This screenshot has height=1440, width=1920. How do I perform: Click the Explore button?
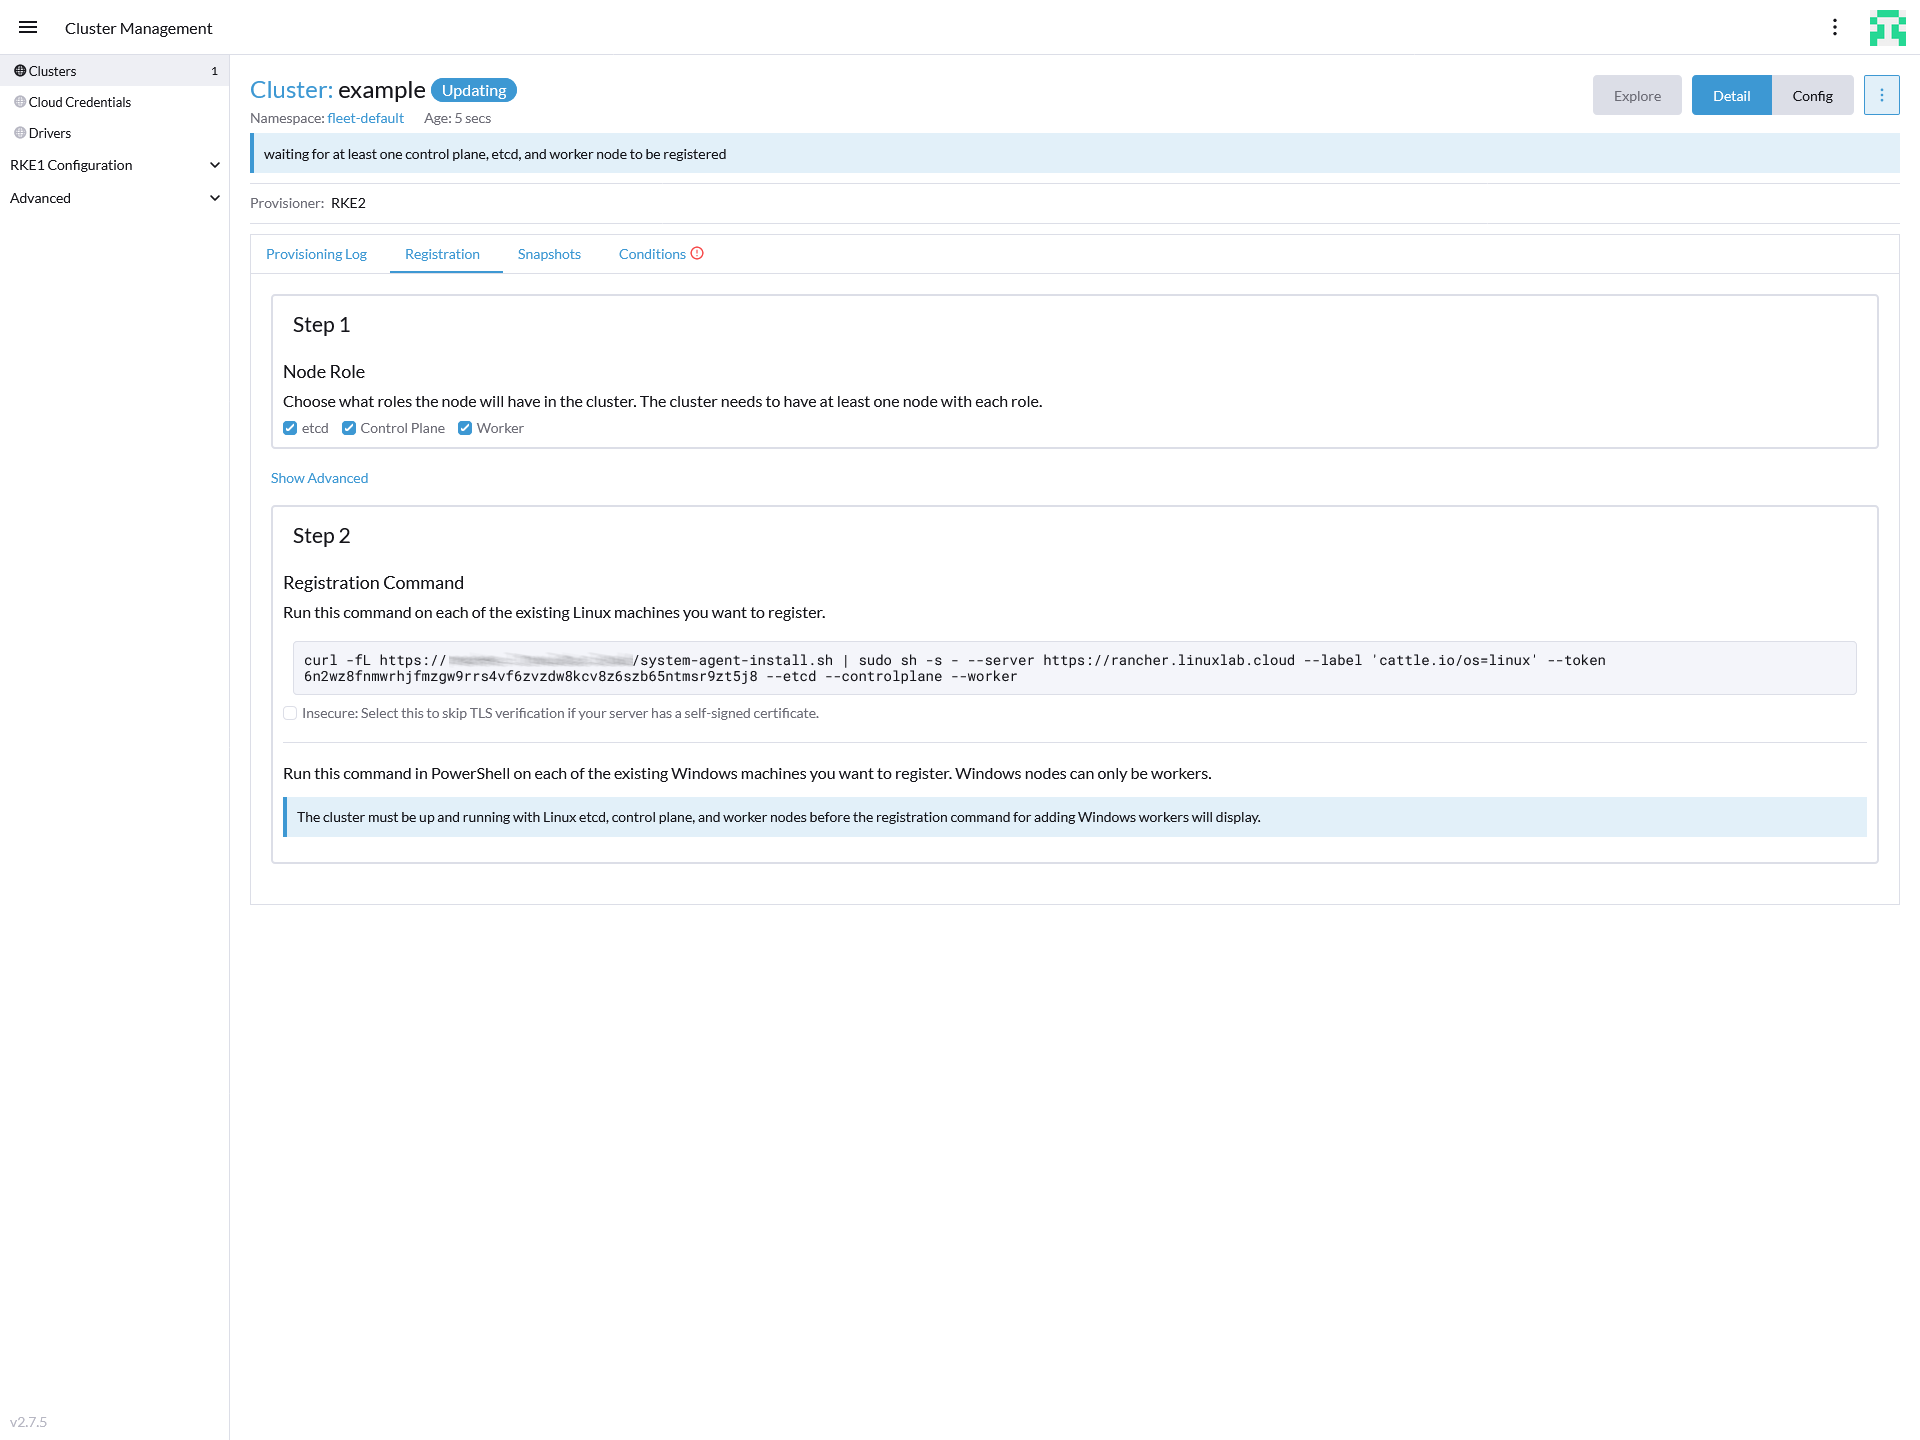tap(1637, 95)
